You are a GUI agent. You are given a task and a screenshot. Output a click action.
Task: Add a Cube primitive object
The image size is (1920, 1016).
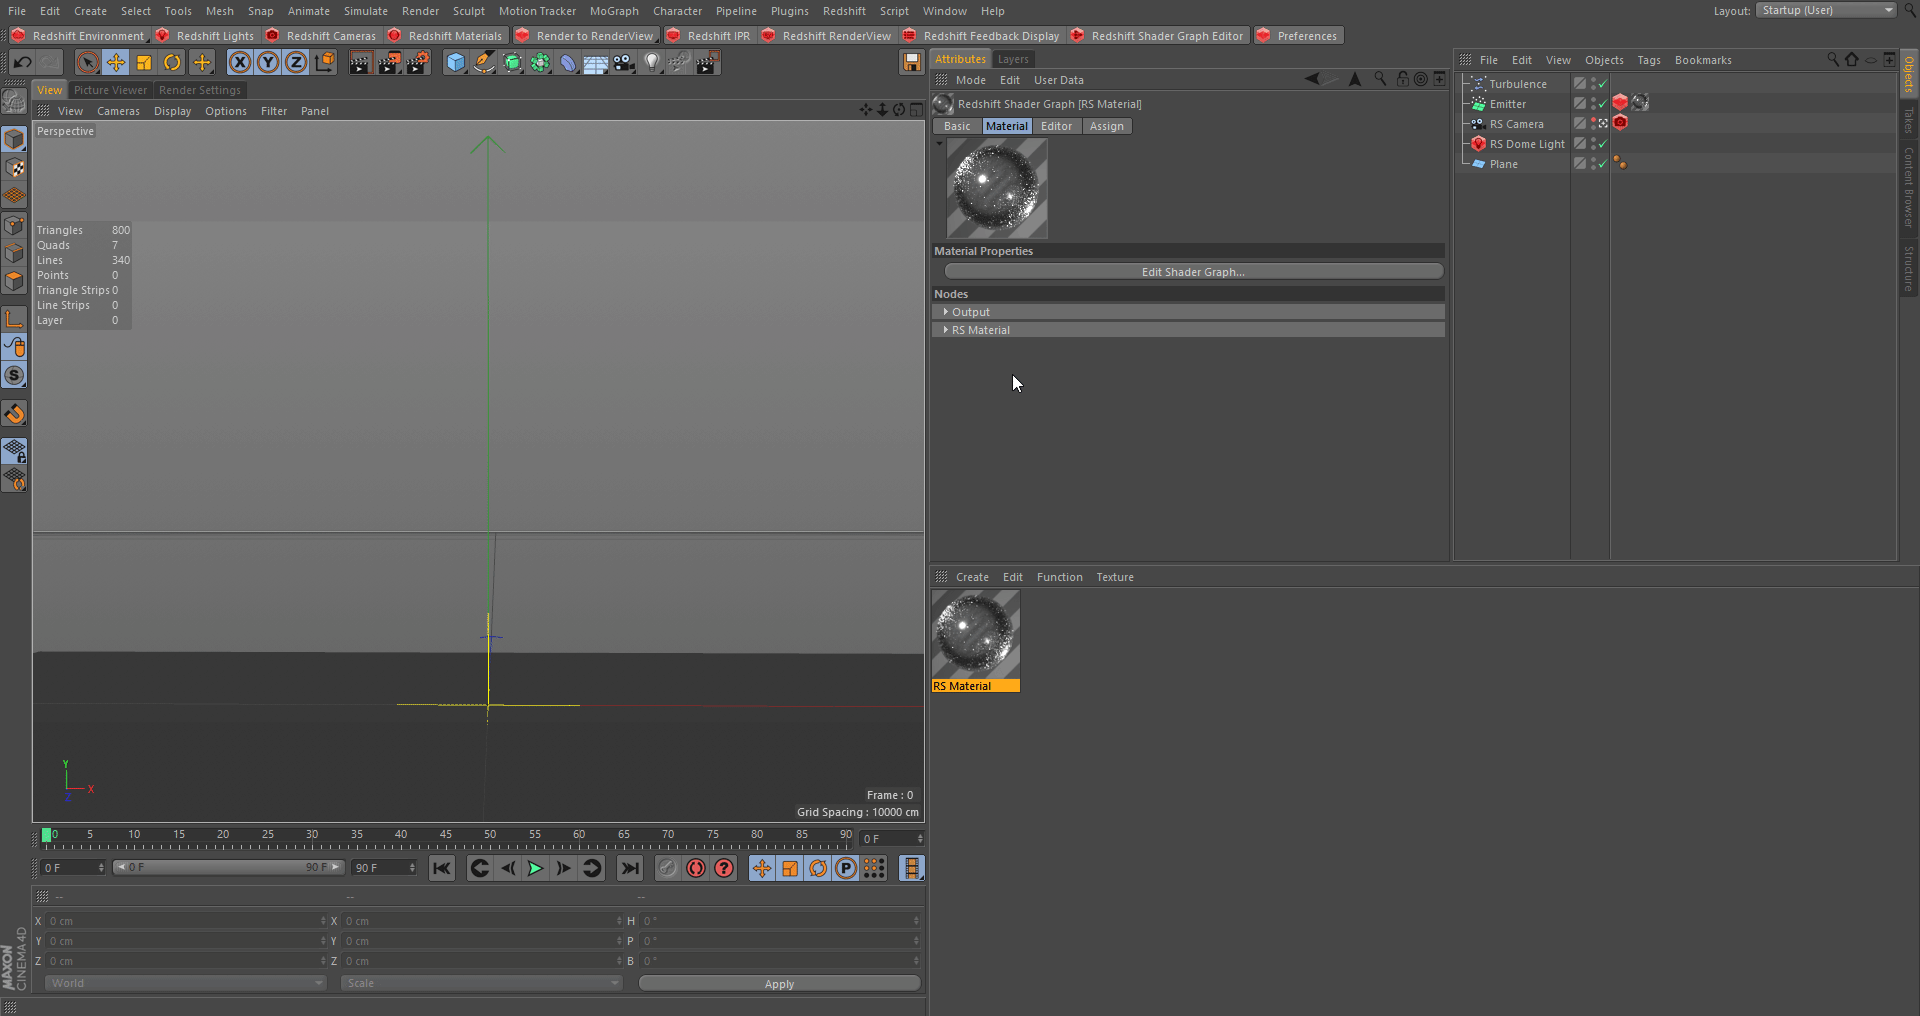(x=456, y=63)
